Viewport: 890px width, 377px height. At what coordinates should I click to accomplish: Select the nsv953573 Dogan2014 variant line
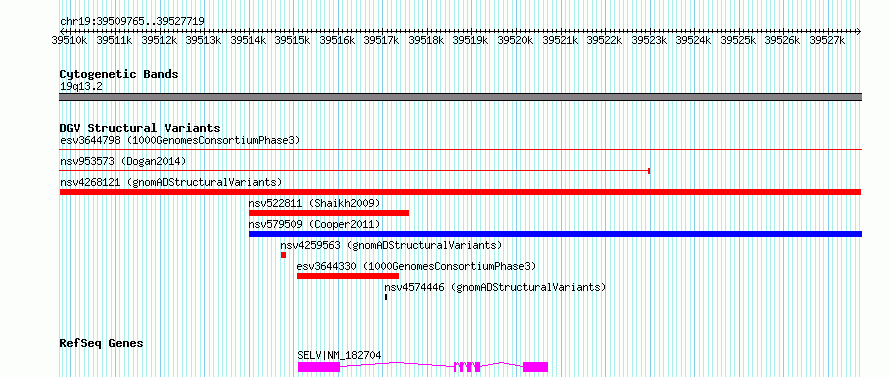click(x=355, y=170)
